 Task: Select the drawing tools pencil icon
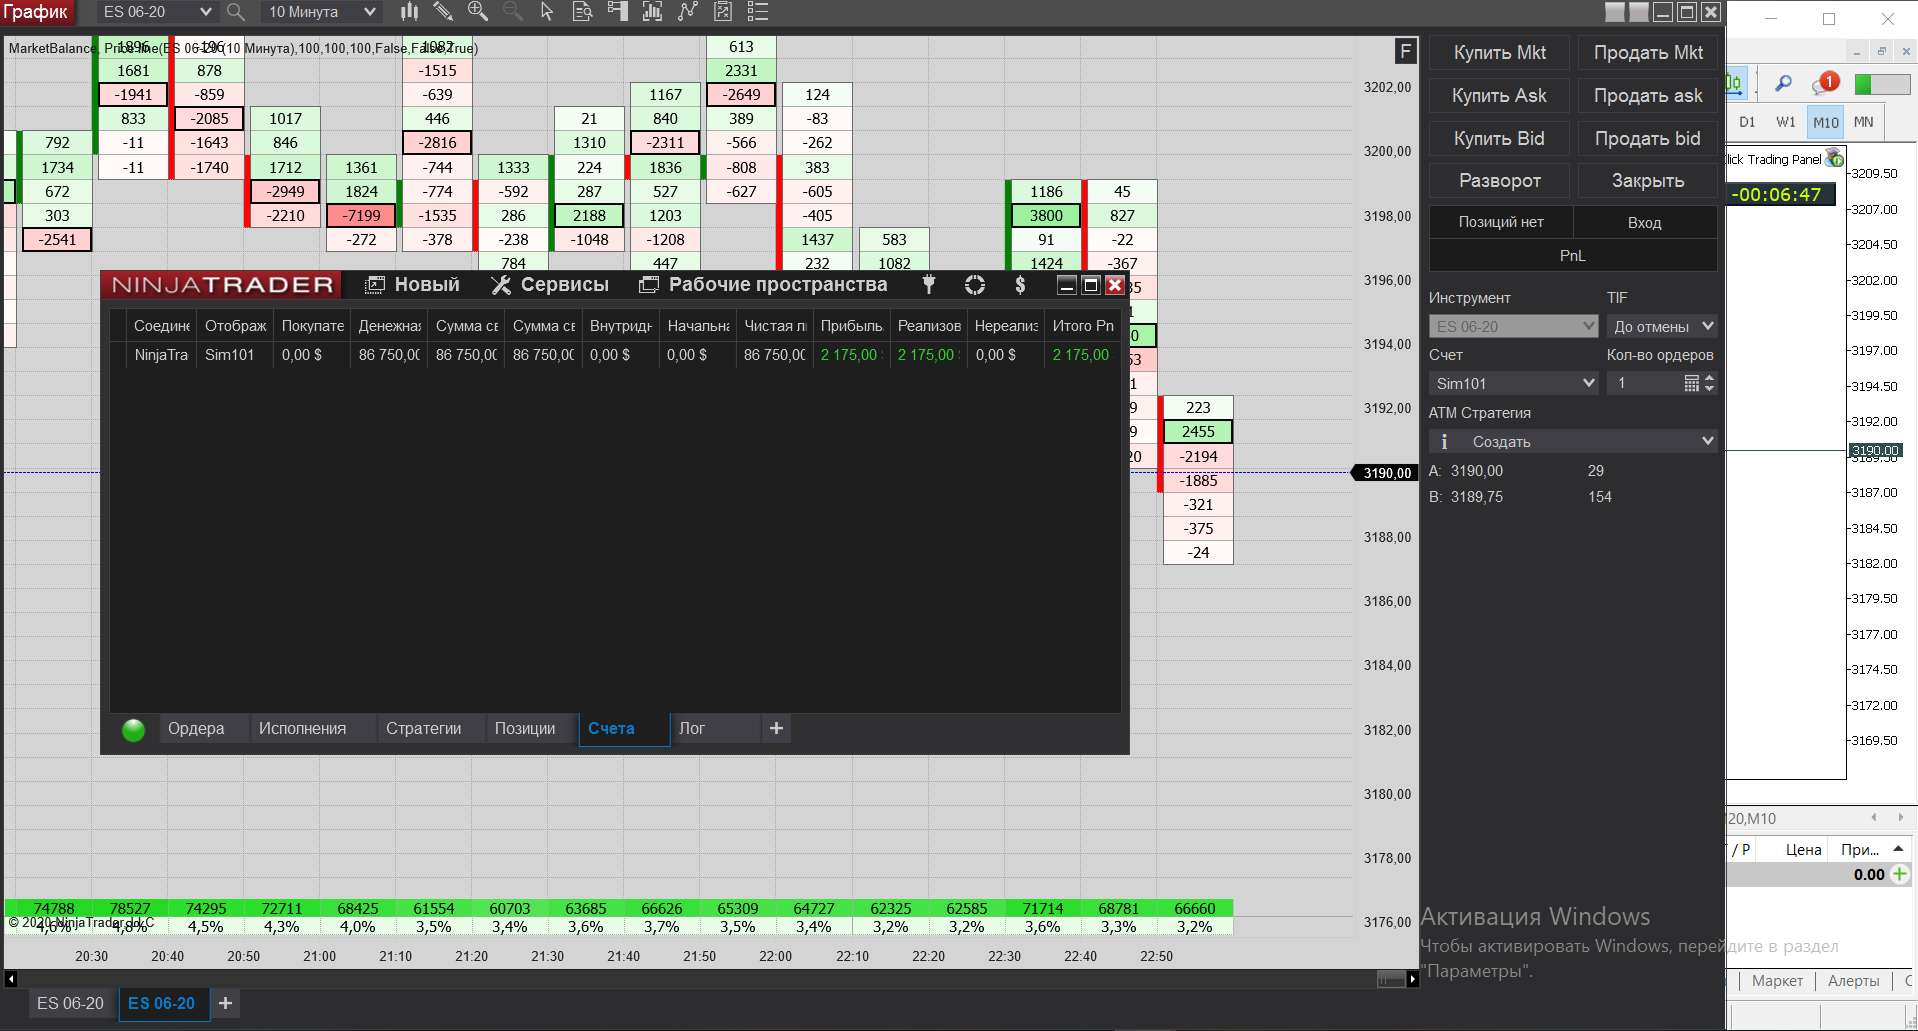[443, 12]
